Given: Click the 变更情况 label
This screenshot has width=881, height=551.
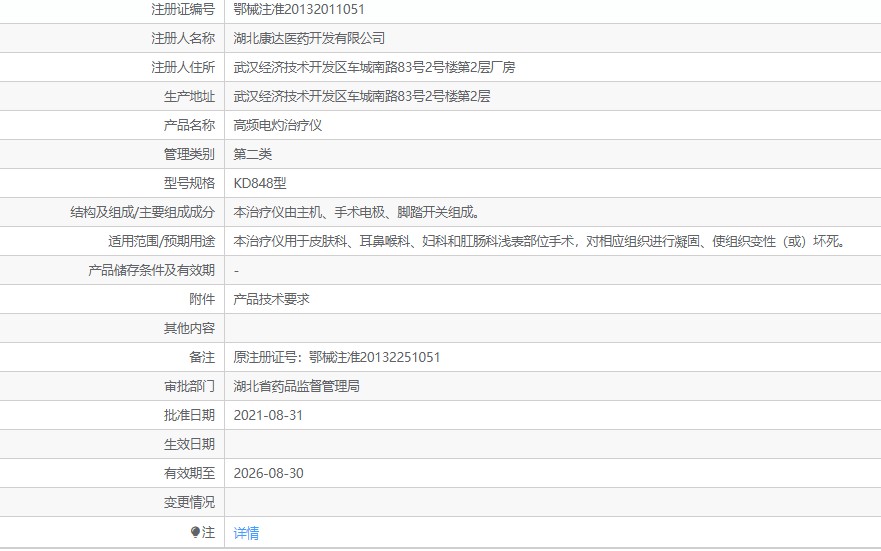Looking at the screenshot, I should 189,502.
